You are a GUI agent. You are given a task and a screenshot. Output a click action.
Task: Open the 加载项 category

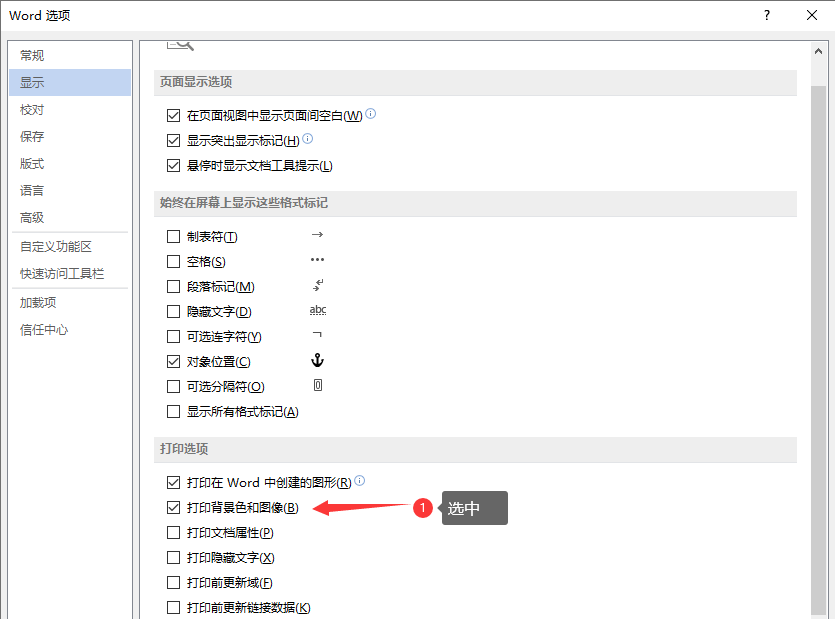[x=70, y=303]
